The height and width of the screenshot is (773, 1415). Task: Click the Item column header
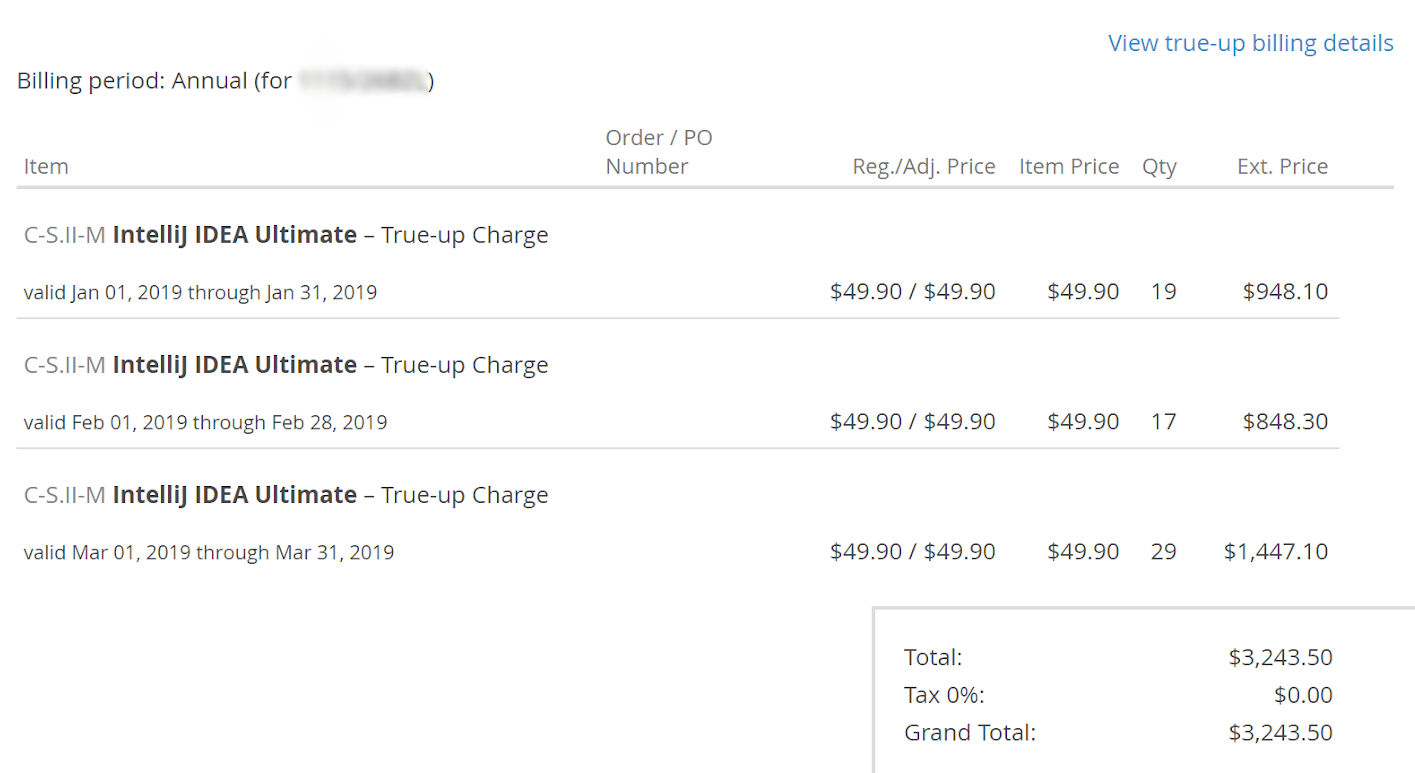pyautogui.click(x=46, y=166)
